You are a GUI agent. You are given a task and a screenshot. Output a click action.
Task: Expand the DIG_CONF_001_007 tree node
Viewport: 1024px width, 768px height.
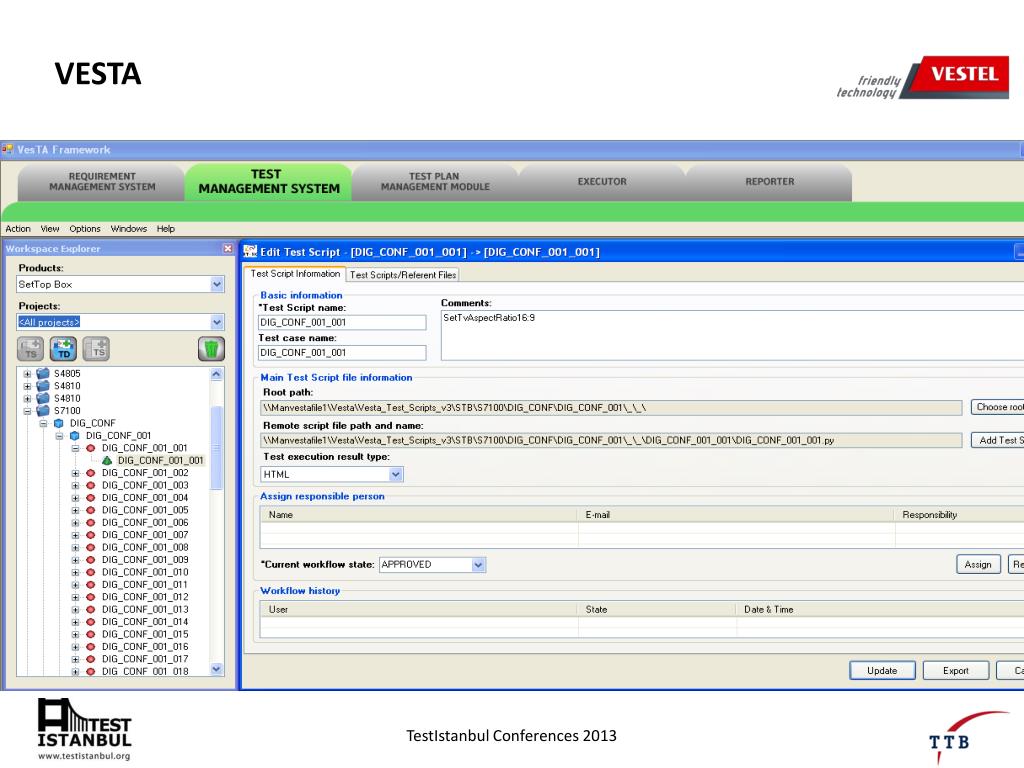pyautogui.click(x=75, y=536)
